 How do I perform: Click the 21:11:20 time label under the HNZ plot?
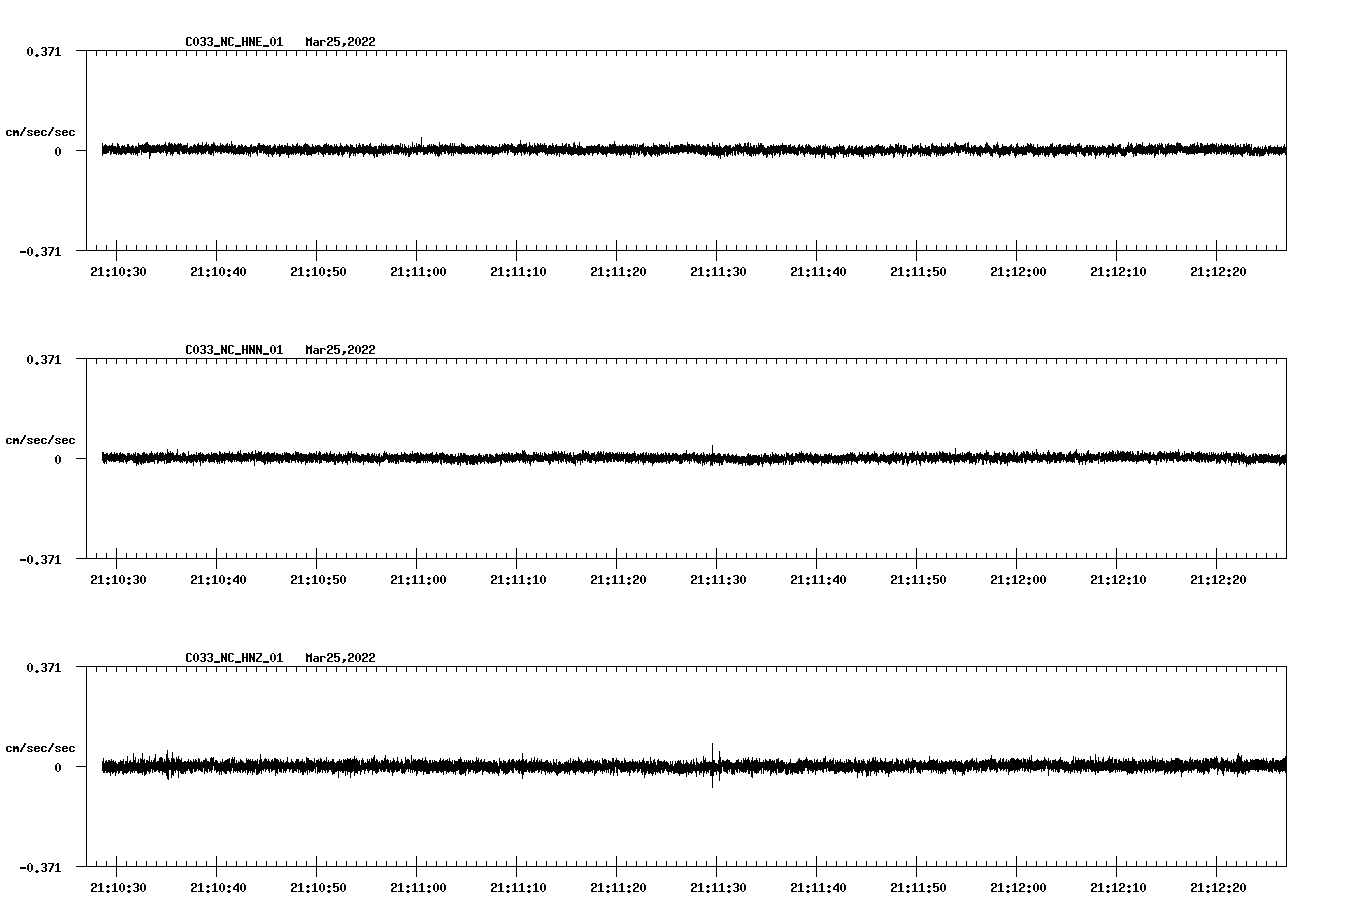(x=618, y=887)
